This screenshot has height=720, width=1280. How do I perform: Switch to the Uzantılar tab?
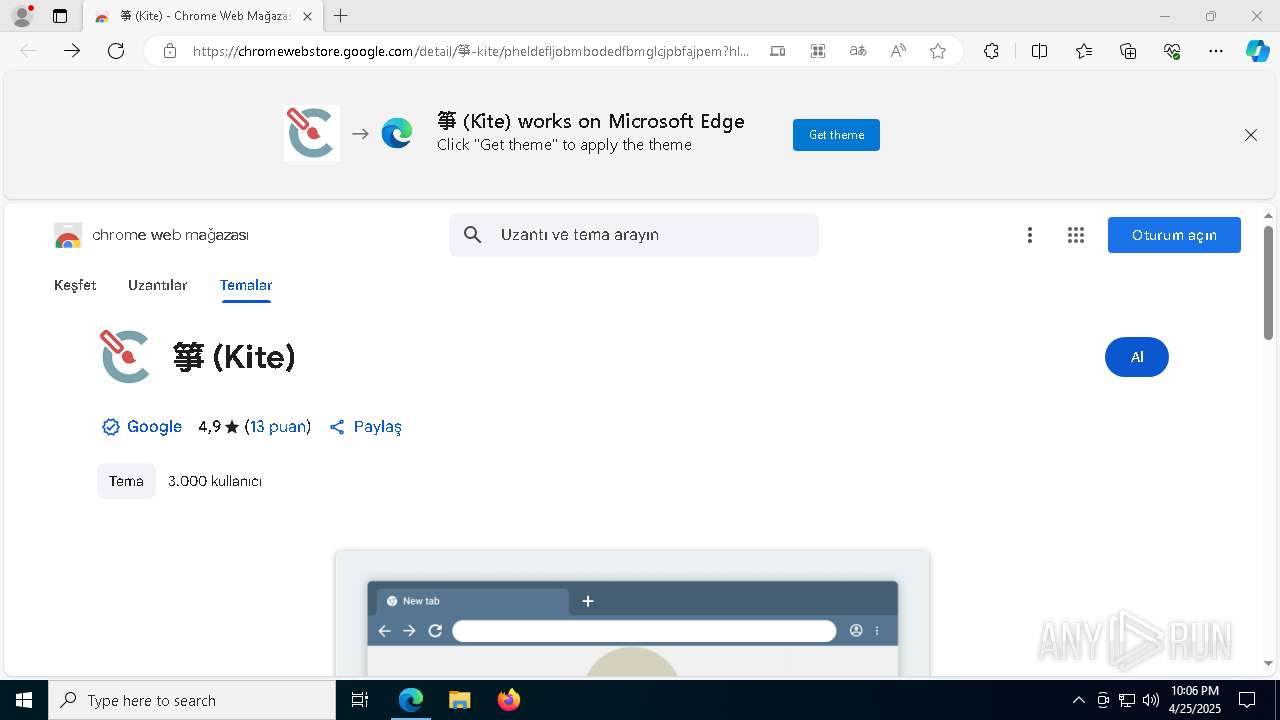pyautogui.click(x=158, y=285)
